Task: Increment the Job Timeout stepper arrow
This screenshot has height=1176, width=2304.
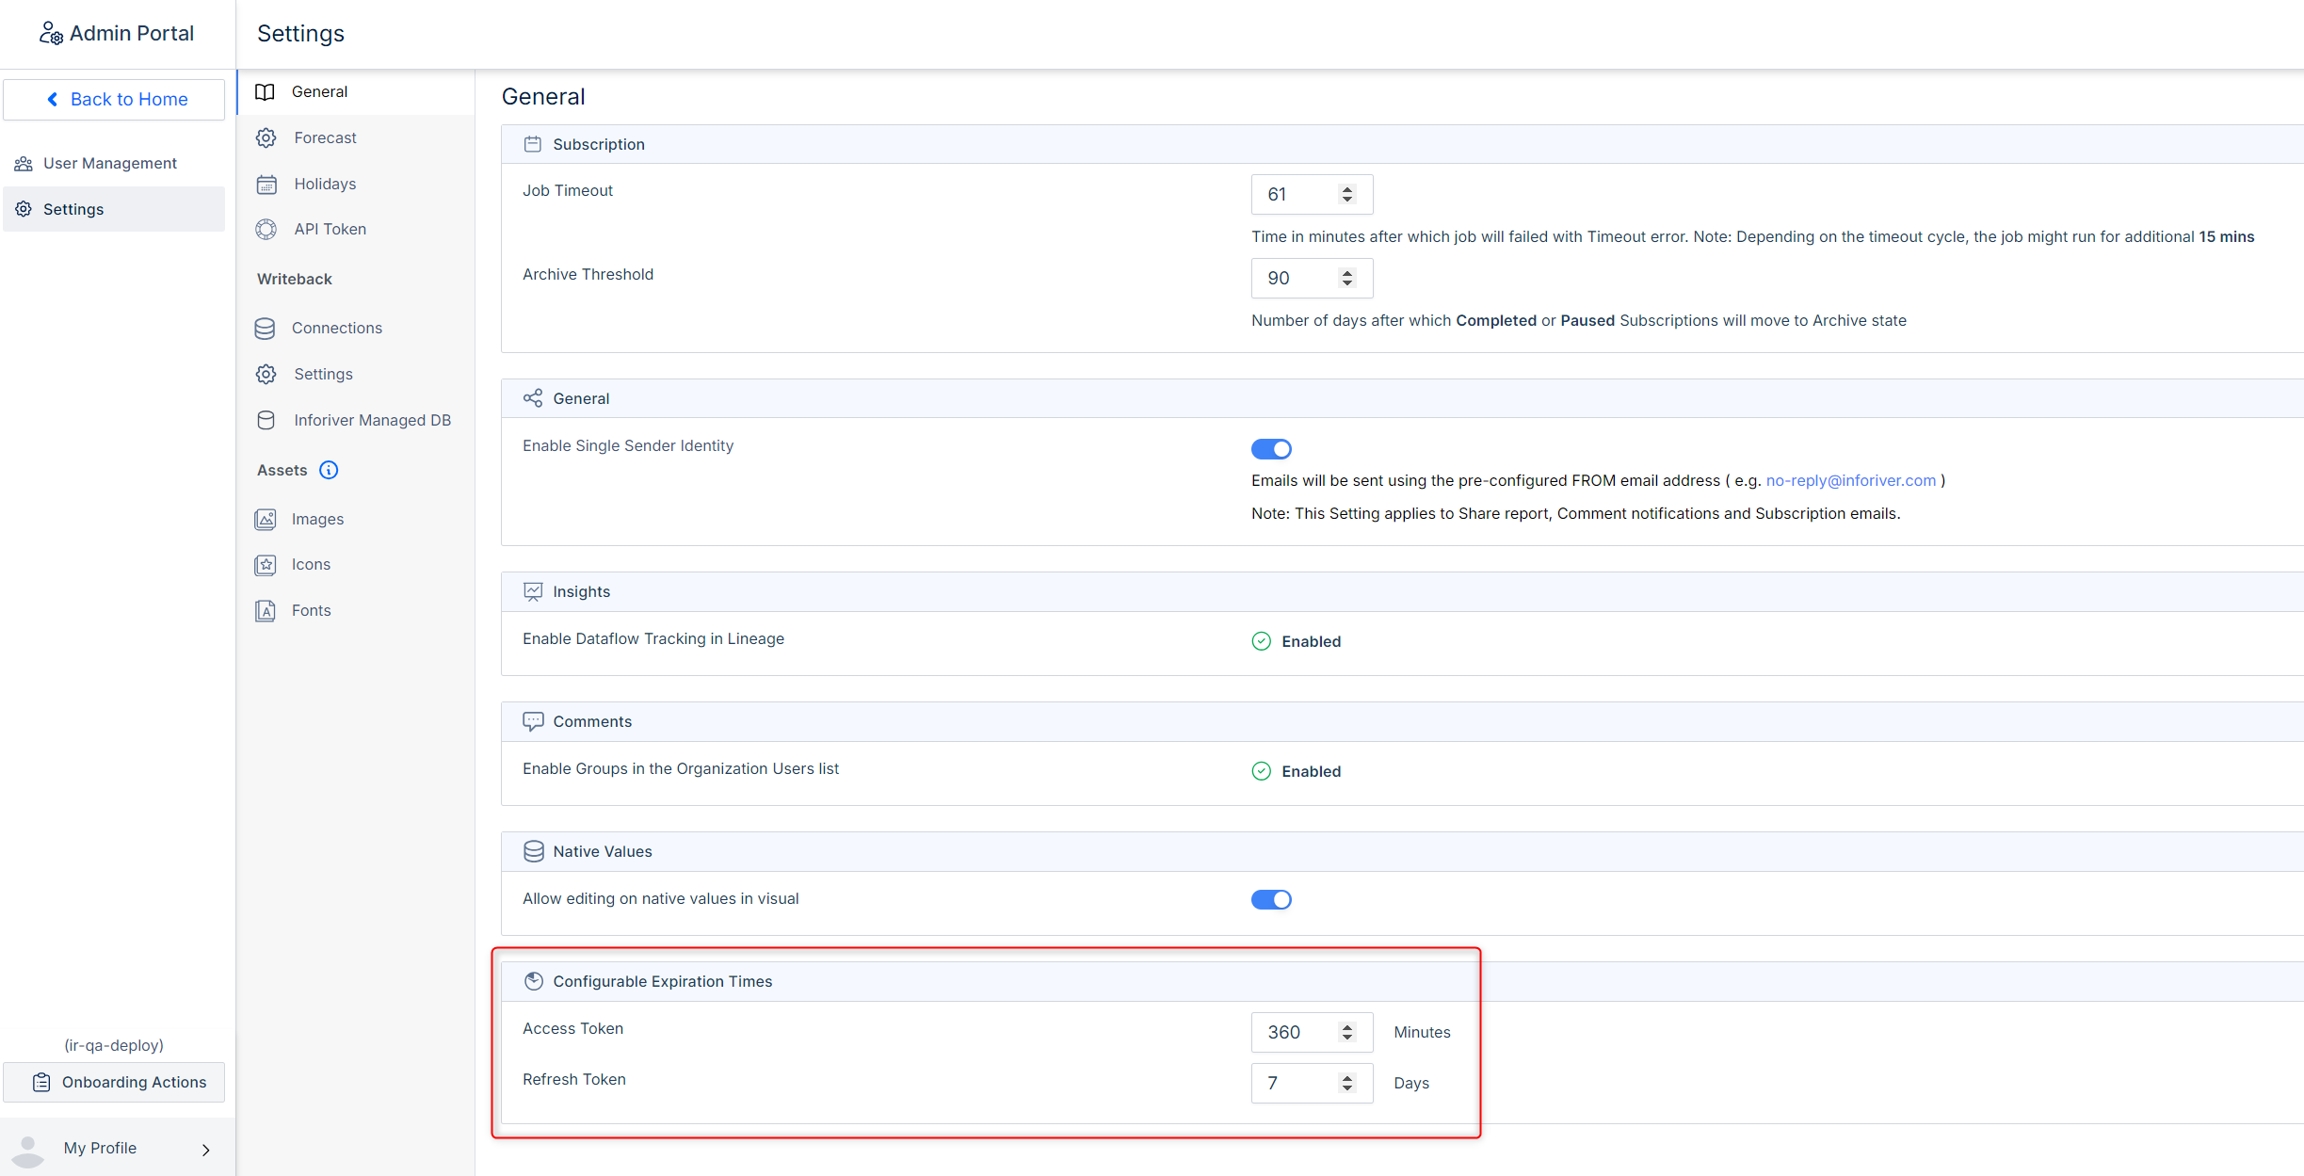Action: (x=1347, y=189)
